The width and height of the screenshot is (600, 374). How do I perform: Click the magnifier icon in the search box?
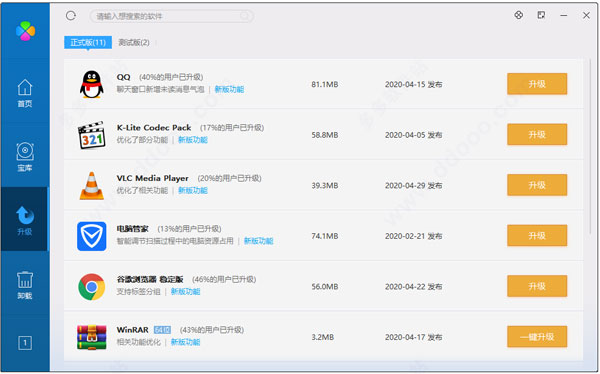pos(245,16)
